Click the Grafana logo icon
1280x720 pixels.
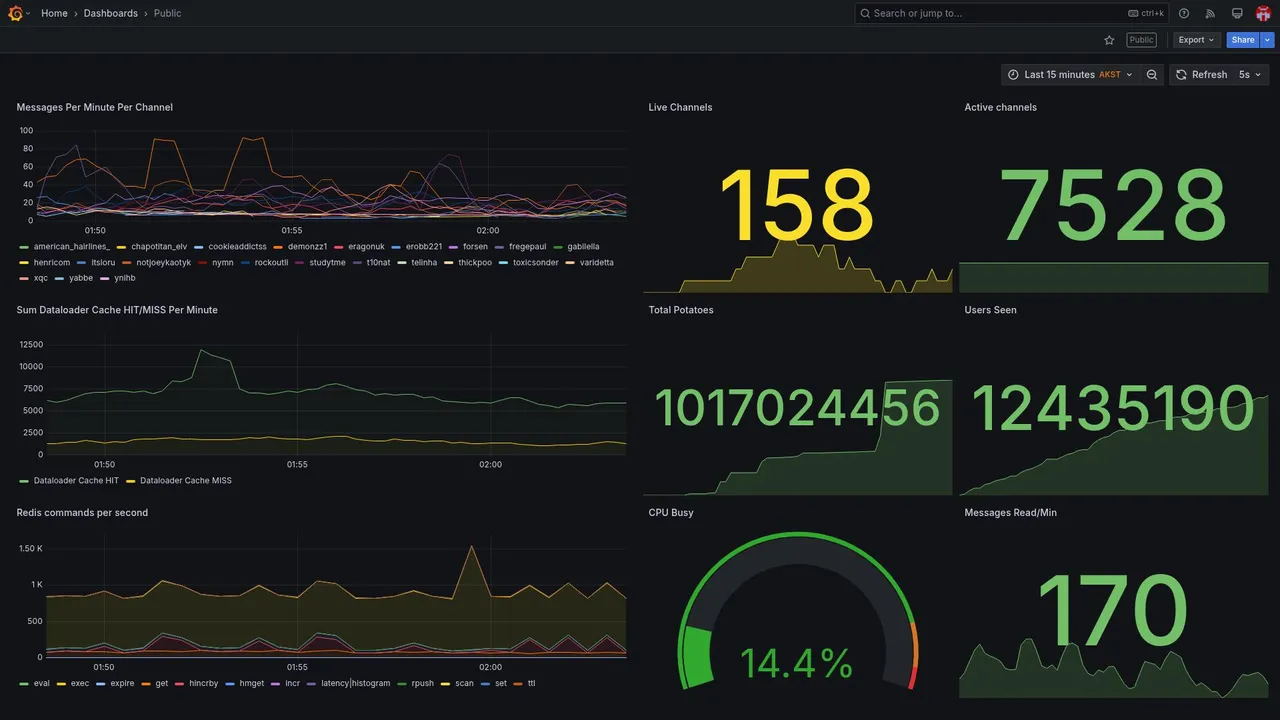(x=15, y=13)
